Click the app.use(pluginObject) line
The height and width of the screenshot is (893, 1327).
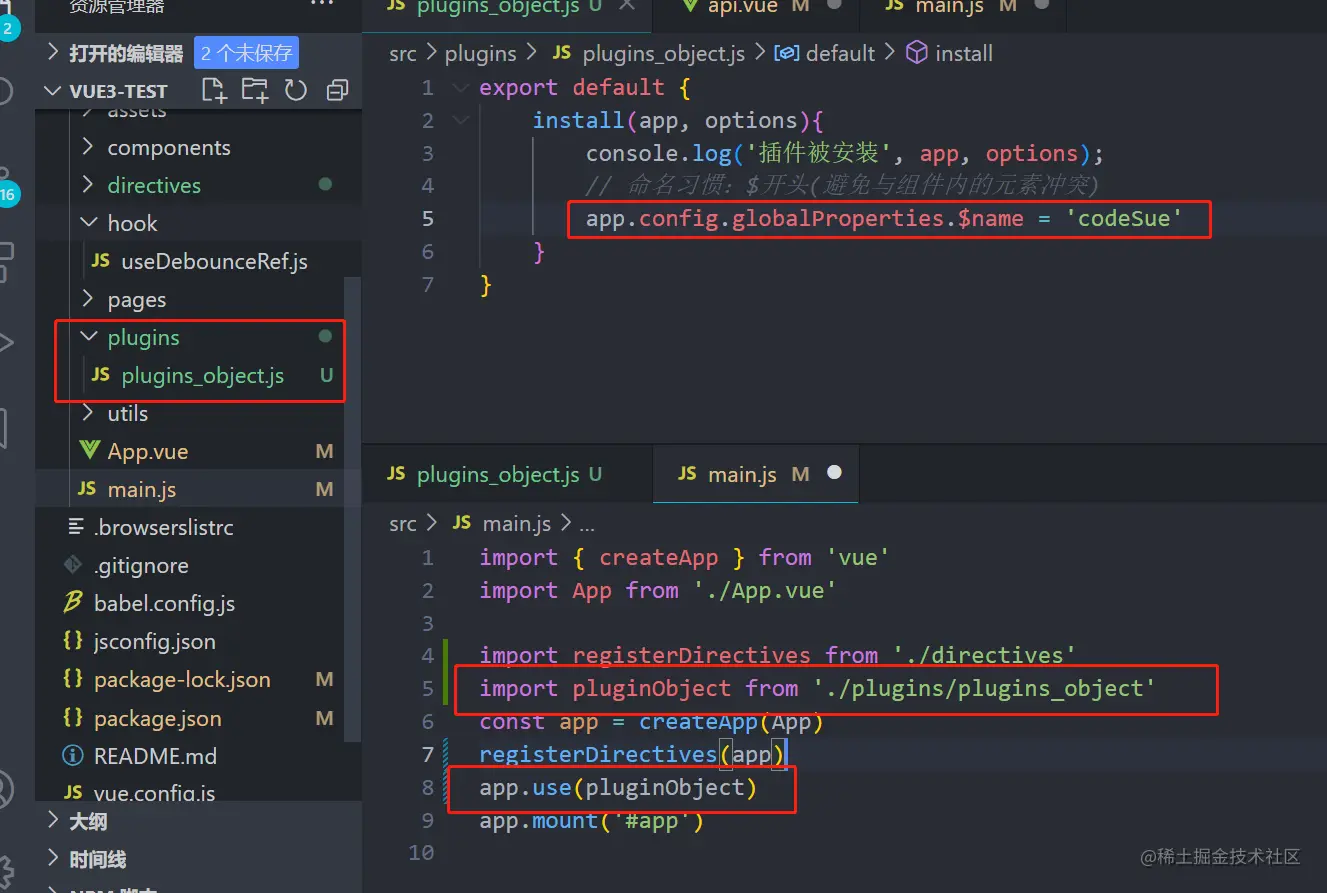point(618,788)
